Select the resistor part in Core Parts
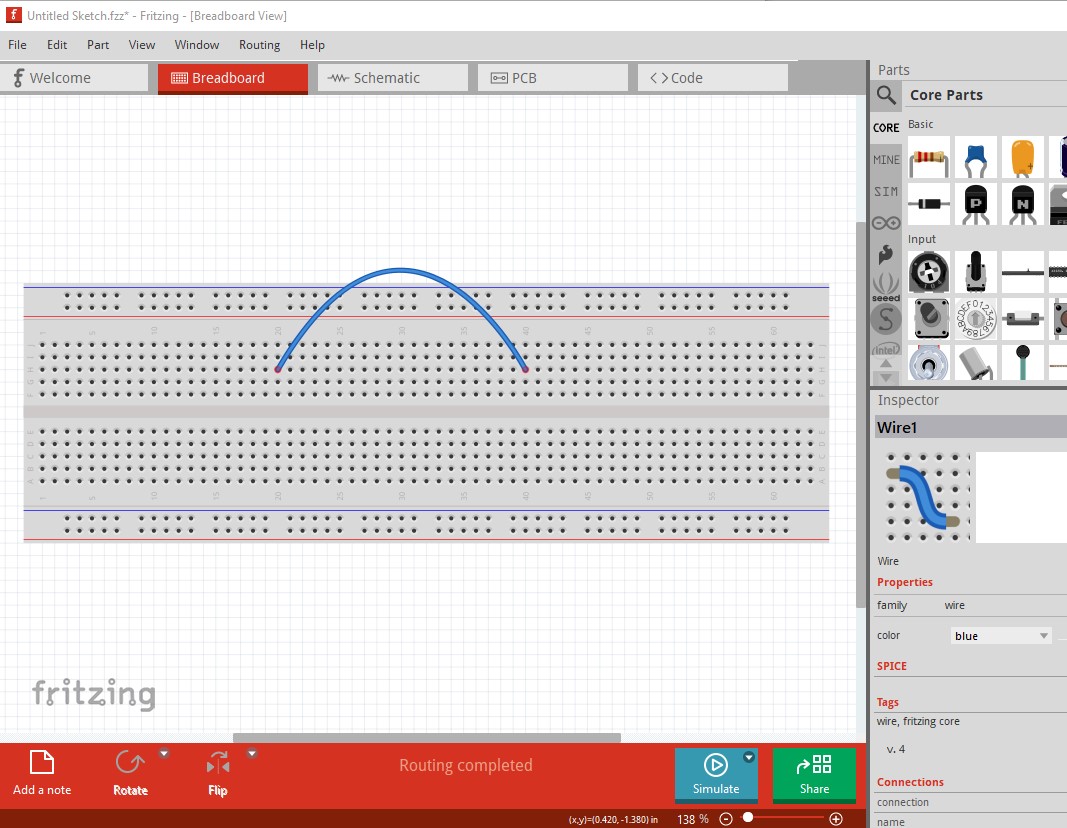1067x828 pixels. click(x=930, y=157)
